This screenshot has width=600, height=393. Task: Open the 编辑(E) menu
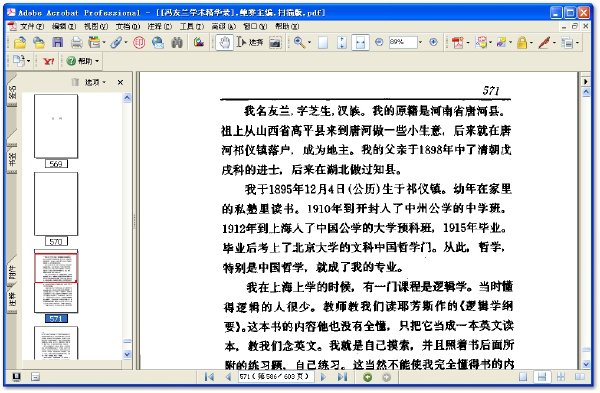point(64,26)
